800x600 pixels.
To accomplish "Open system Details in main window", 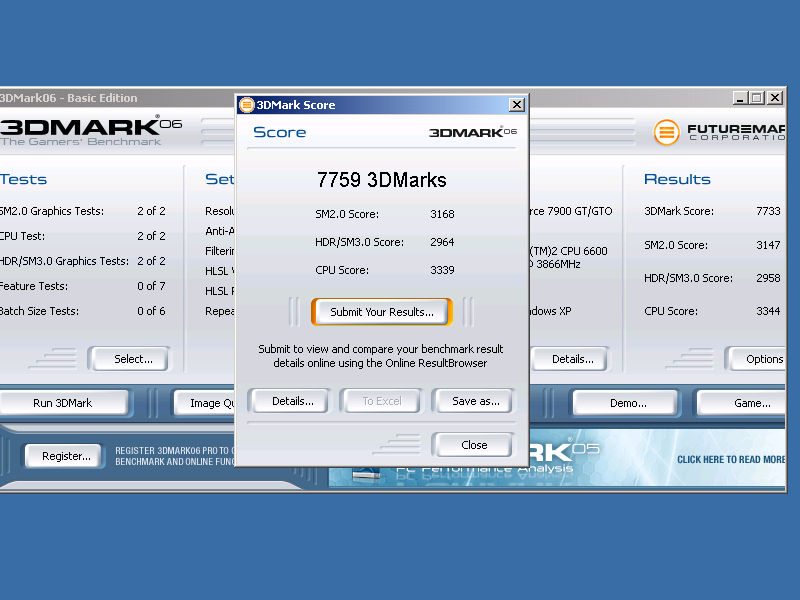I will pyautogui.click(x=572, y=359).
